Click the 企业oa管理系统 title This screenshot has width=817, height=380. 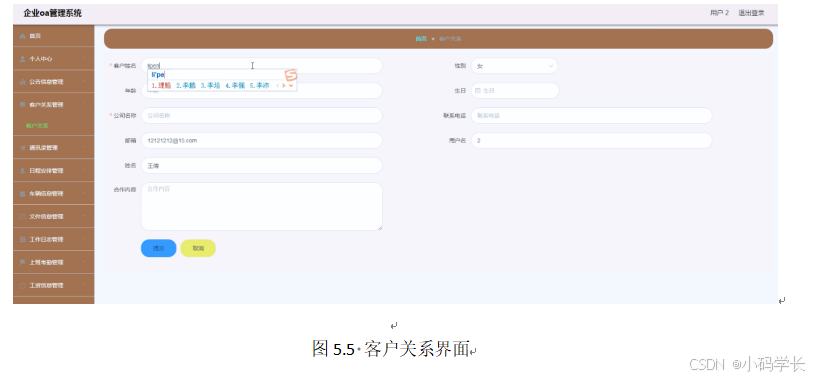[53, 13]
